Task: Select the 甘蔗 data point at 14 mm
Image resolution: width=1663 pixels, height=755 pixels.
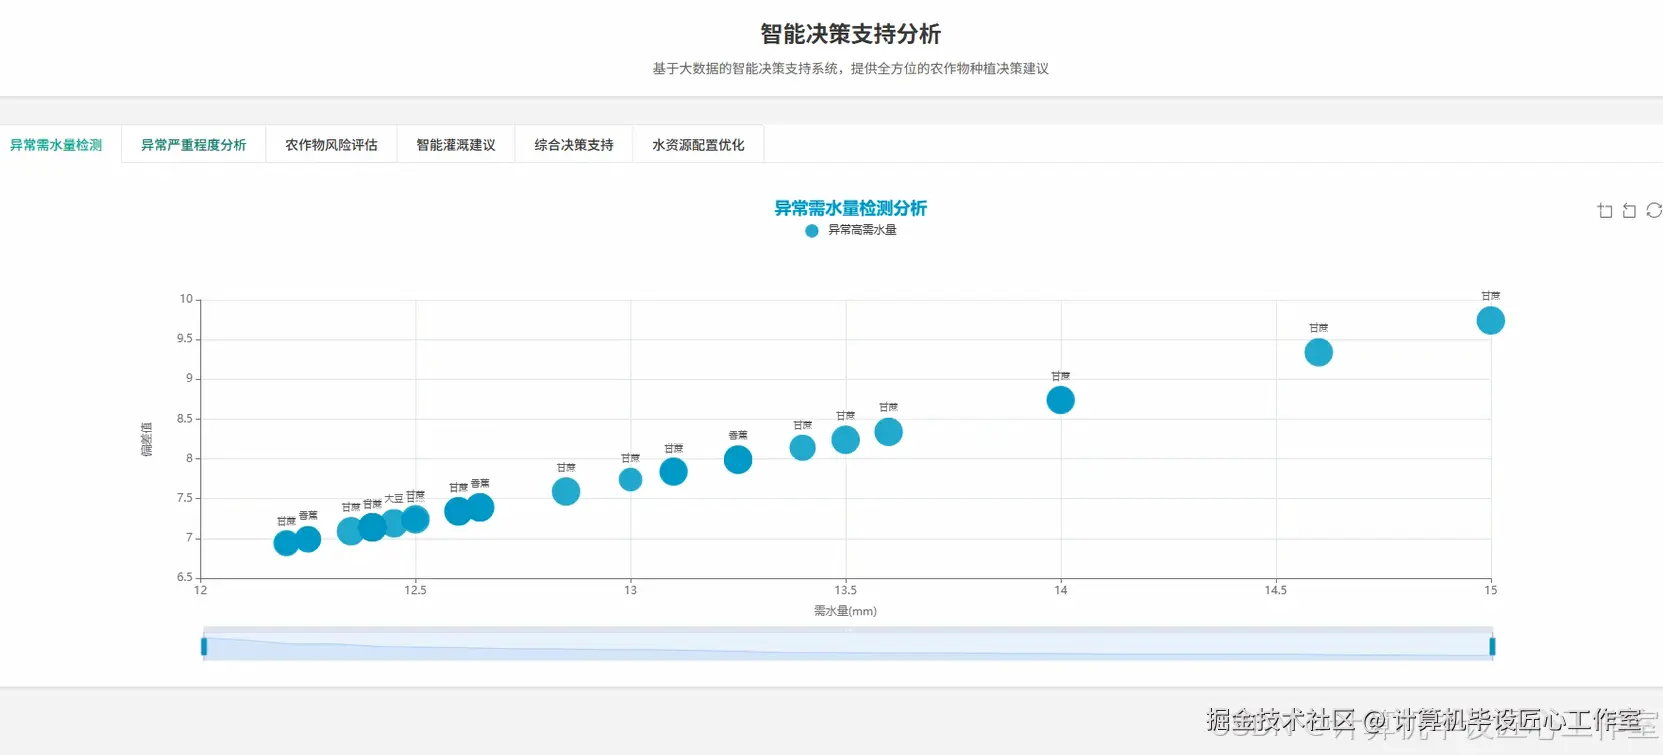Action: (x=1060, y=400)
